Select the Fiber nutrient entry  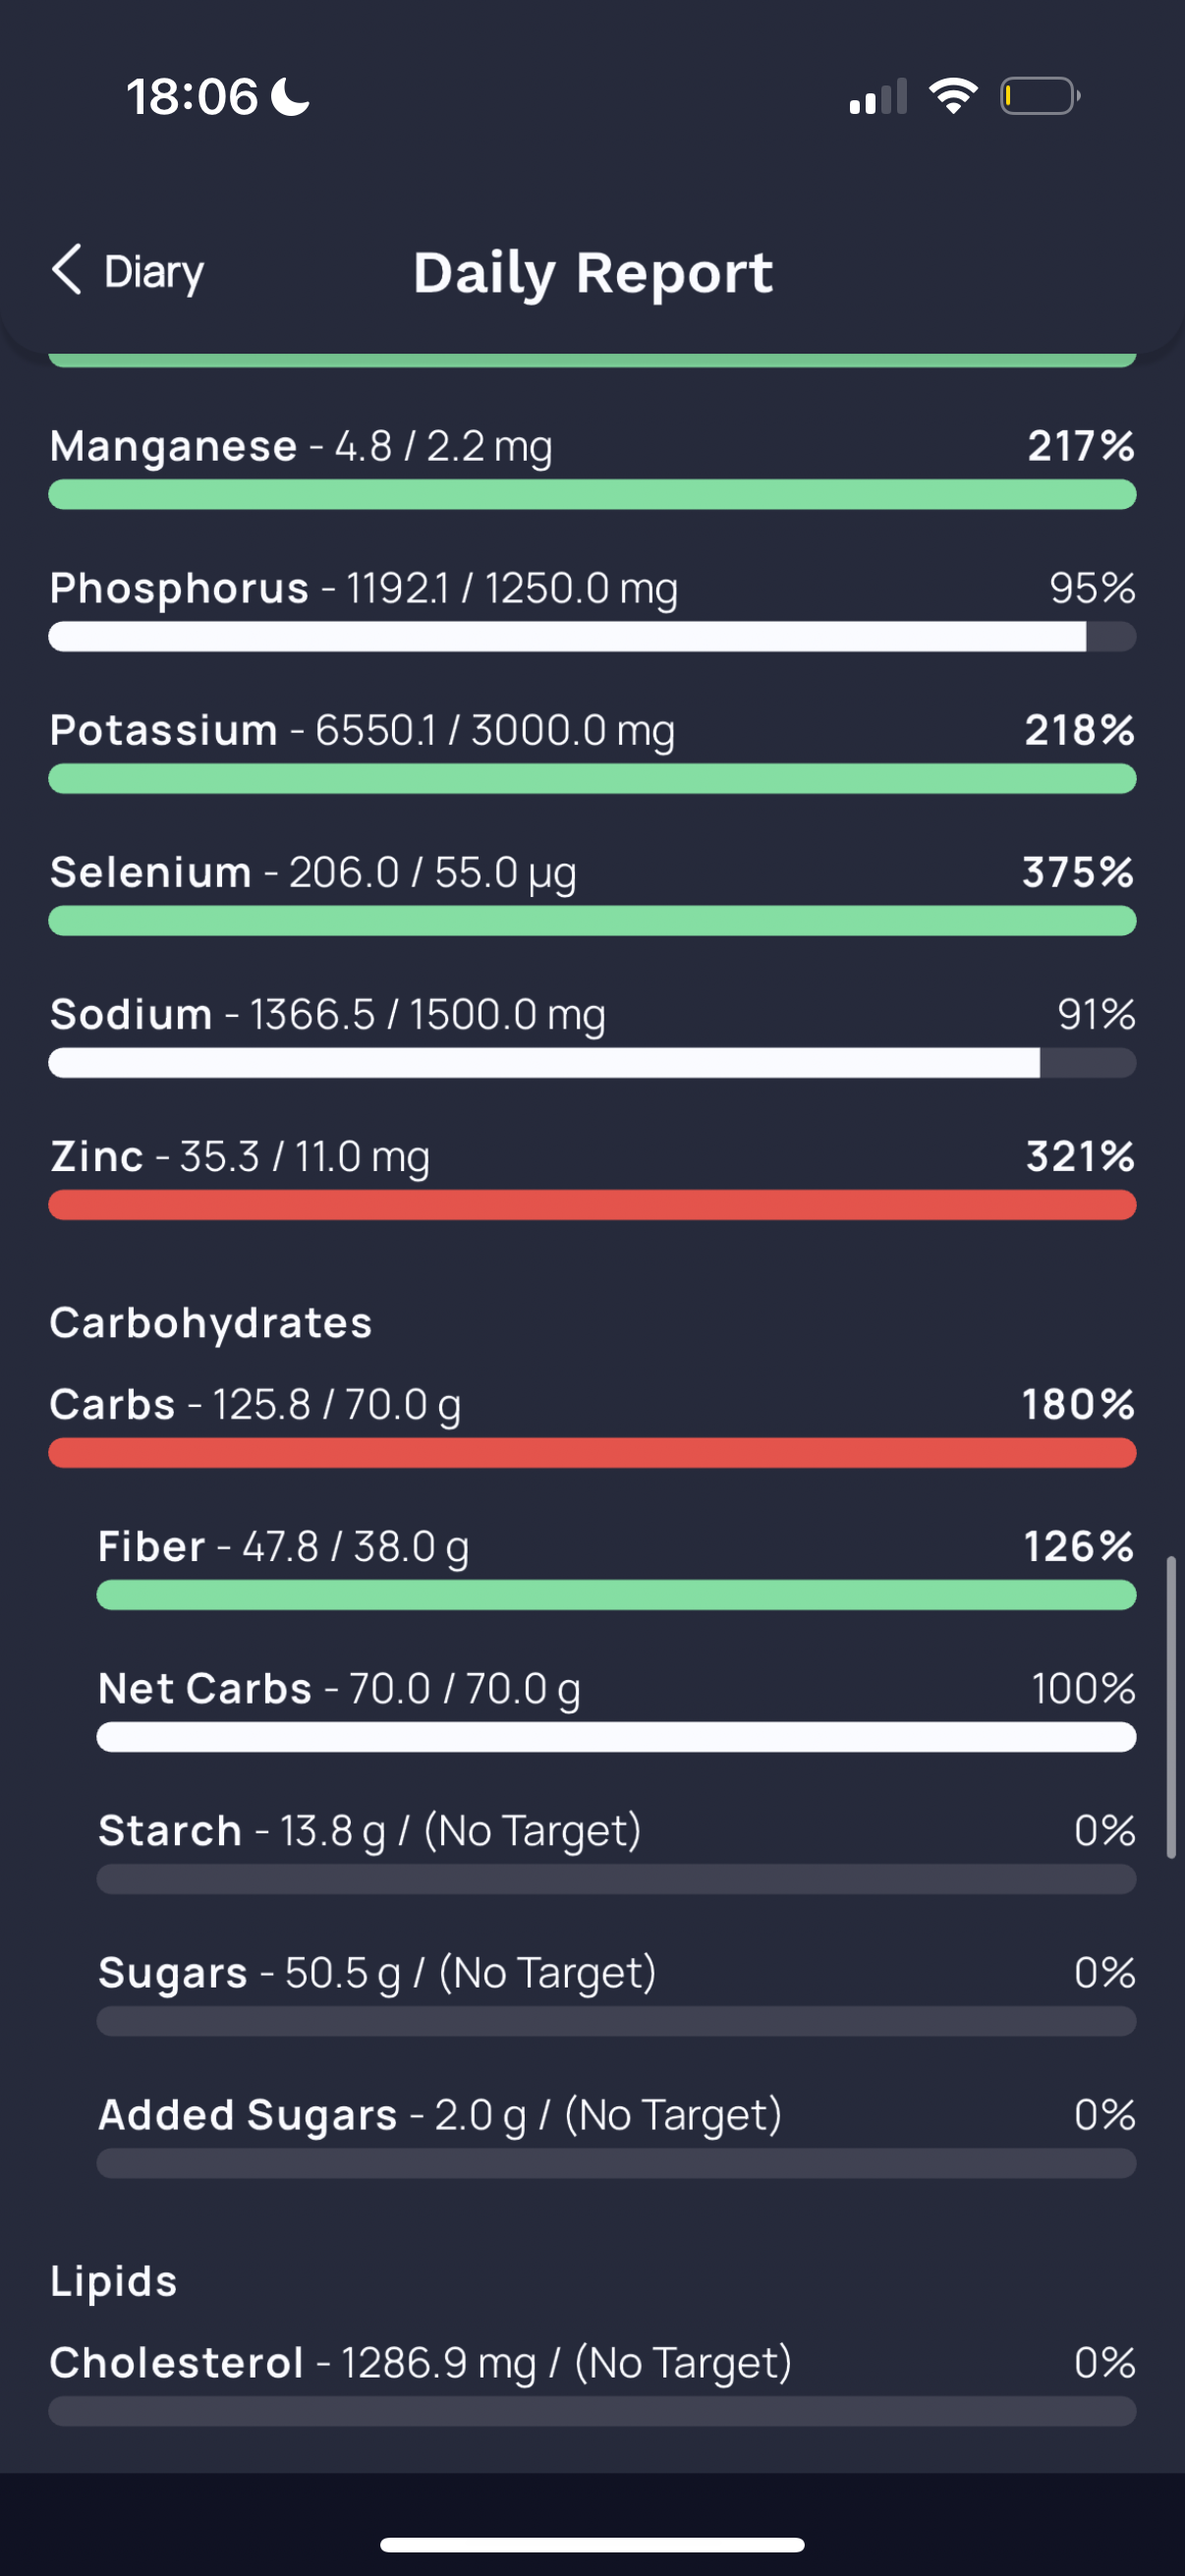point(616,1567)
